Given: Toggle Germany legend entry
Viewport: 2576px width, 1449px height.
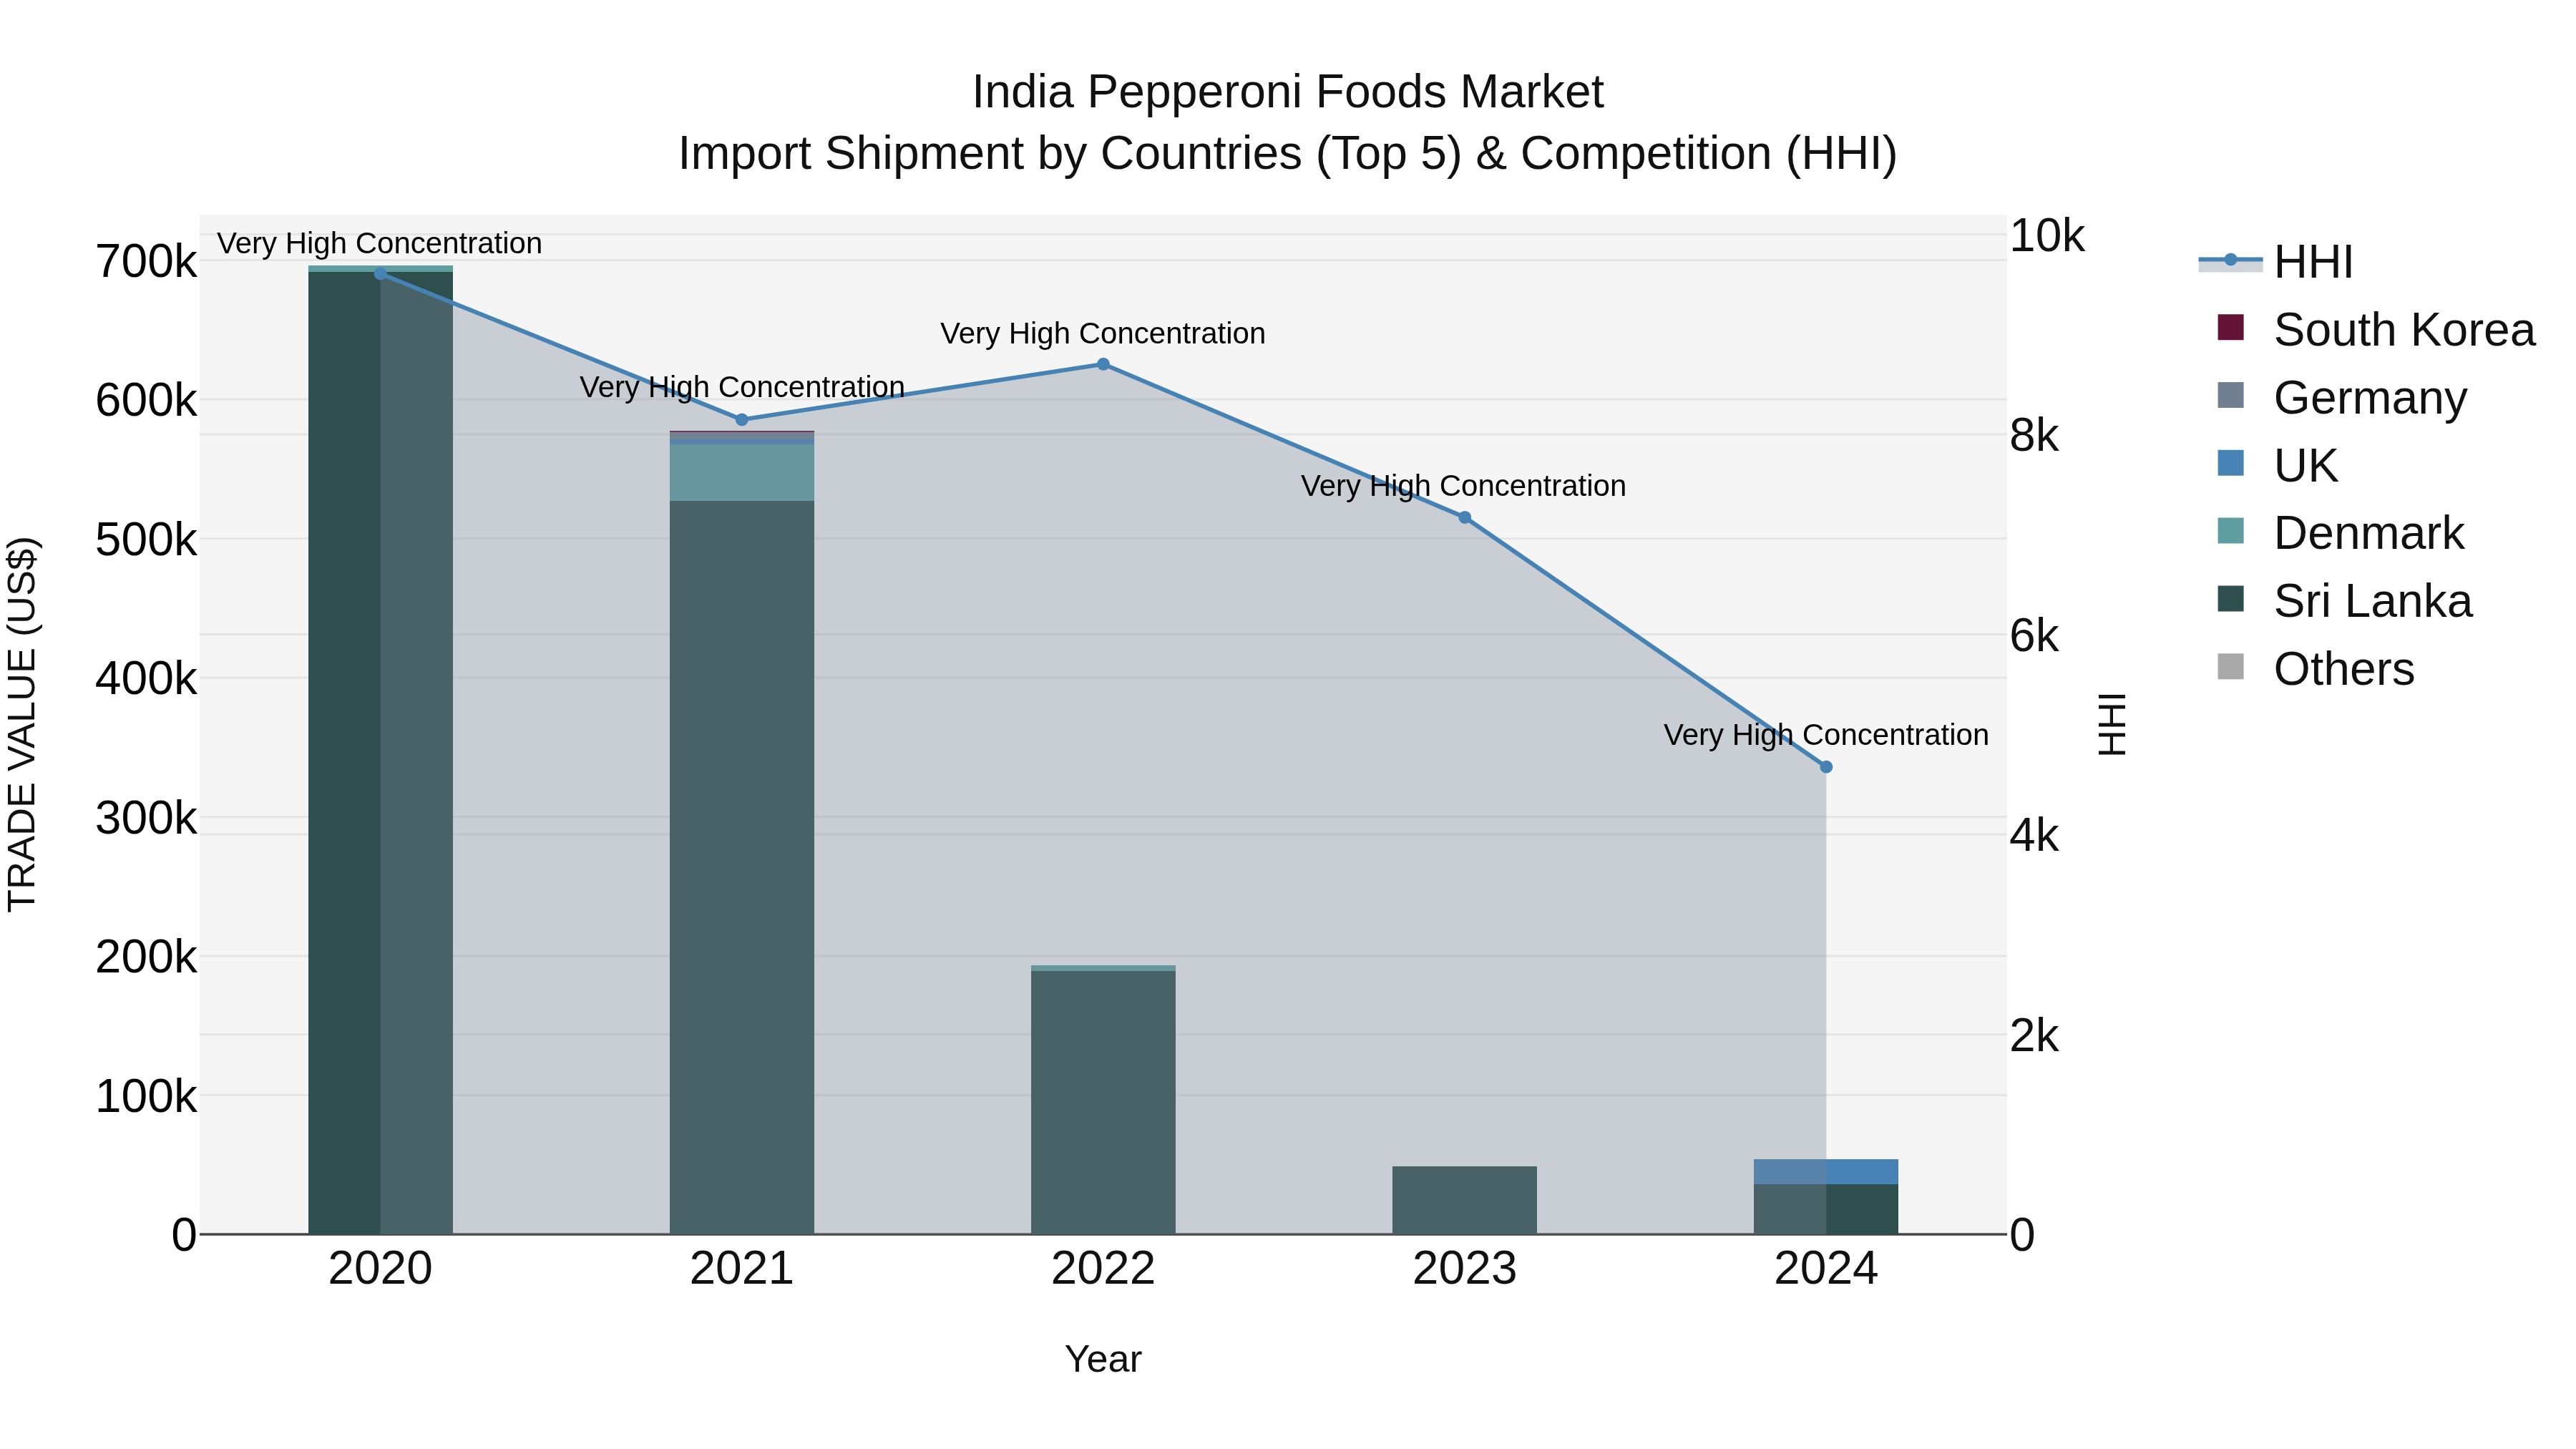Looking at the screenshot, I should click(2342, 398).
